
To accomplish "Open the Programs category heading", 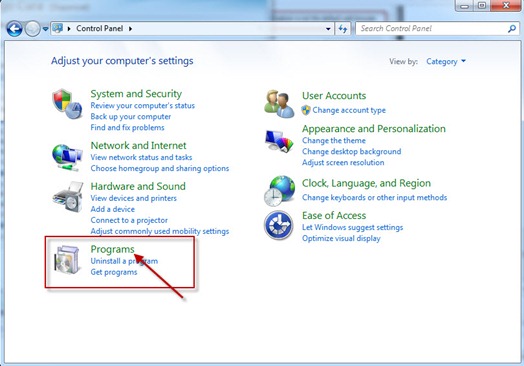I will pyautogui.click(x=112, y=249).
